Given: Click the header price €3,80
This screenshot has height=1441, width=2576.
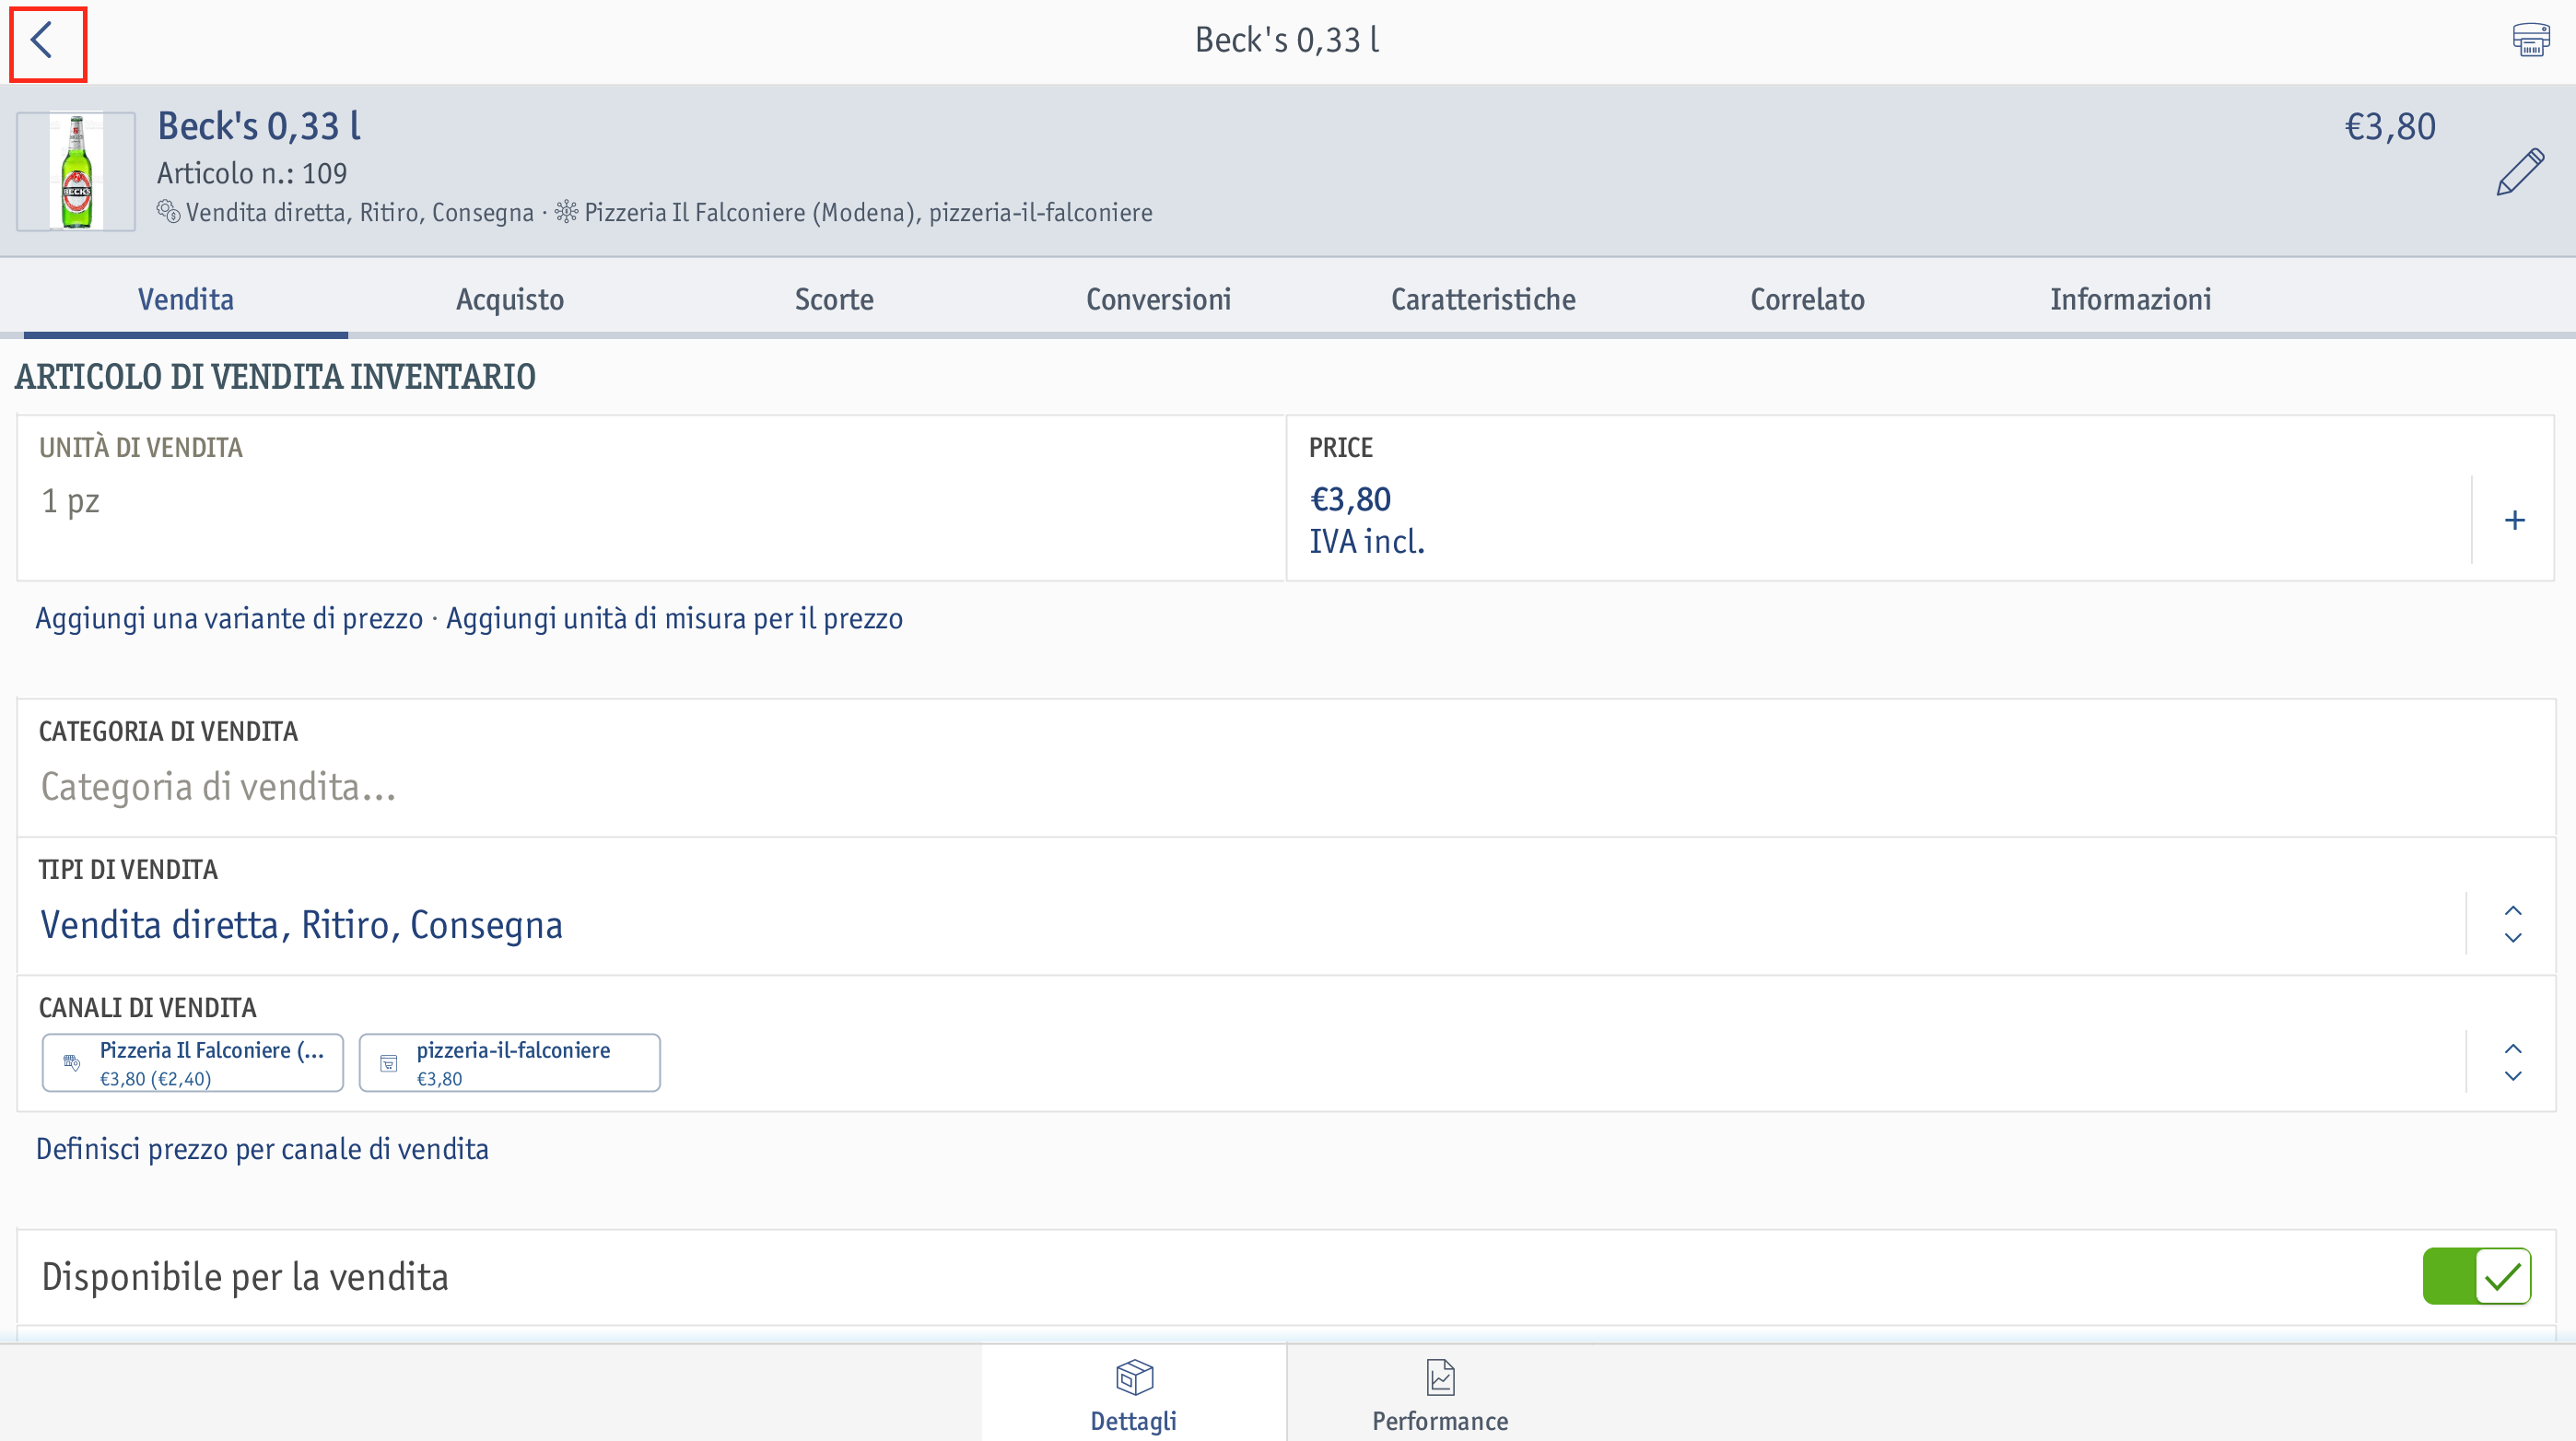Looking at the screenshot, I should pyautogui.click(x=2390, y=127).
